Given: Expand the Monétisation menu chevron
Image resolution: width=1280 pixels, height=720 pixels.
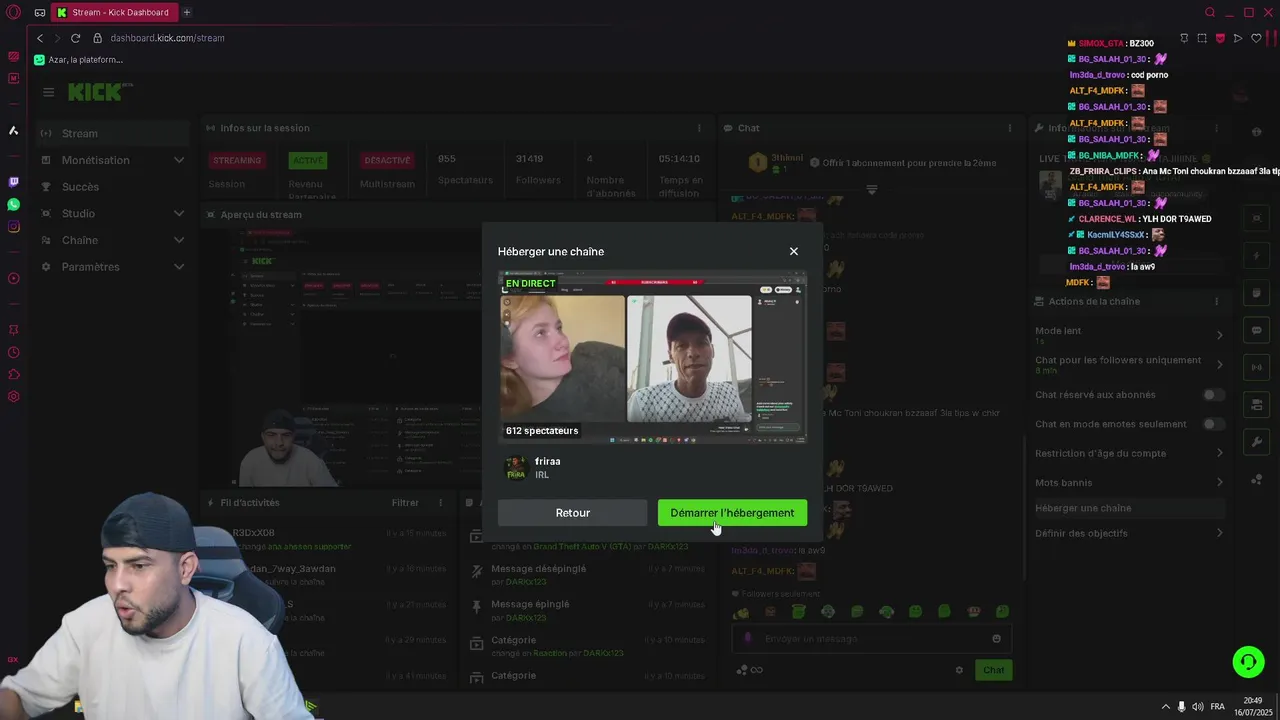Looking at the screenshot, I should point(179,160).
